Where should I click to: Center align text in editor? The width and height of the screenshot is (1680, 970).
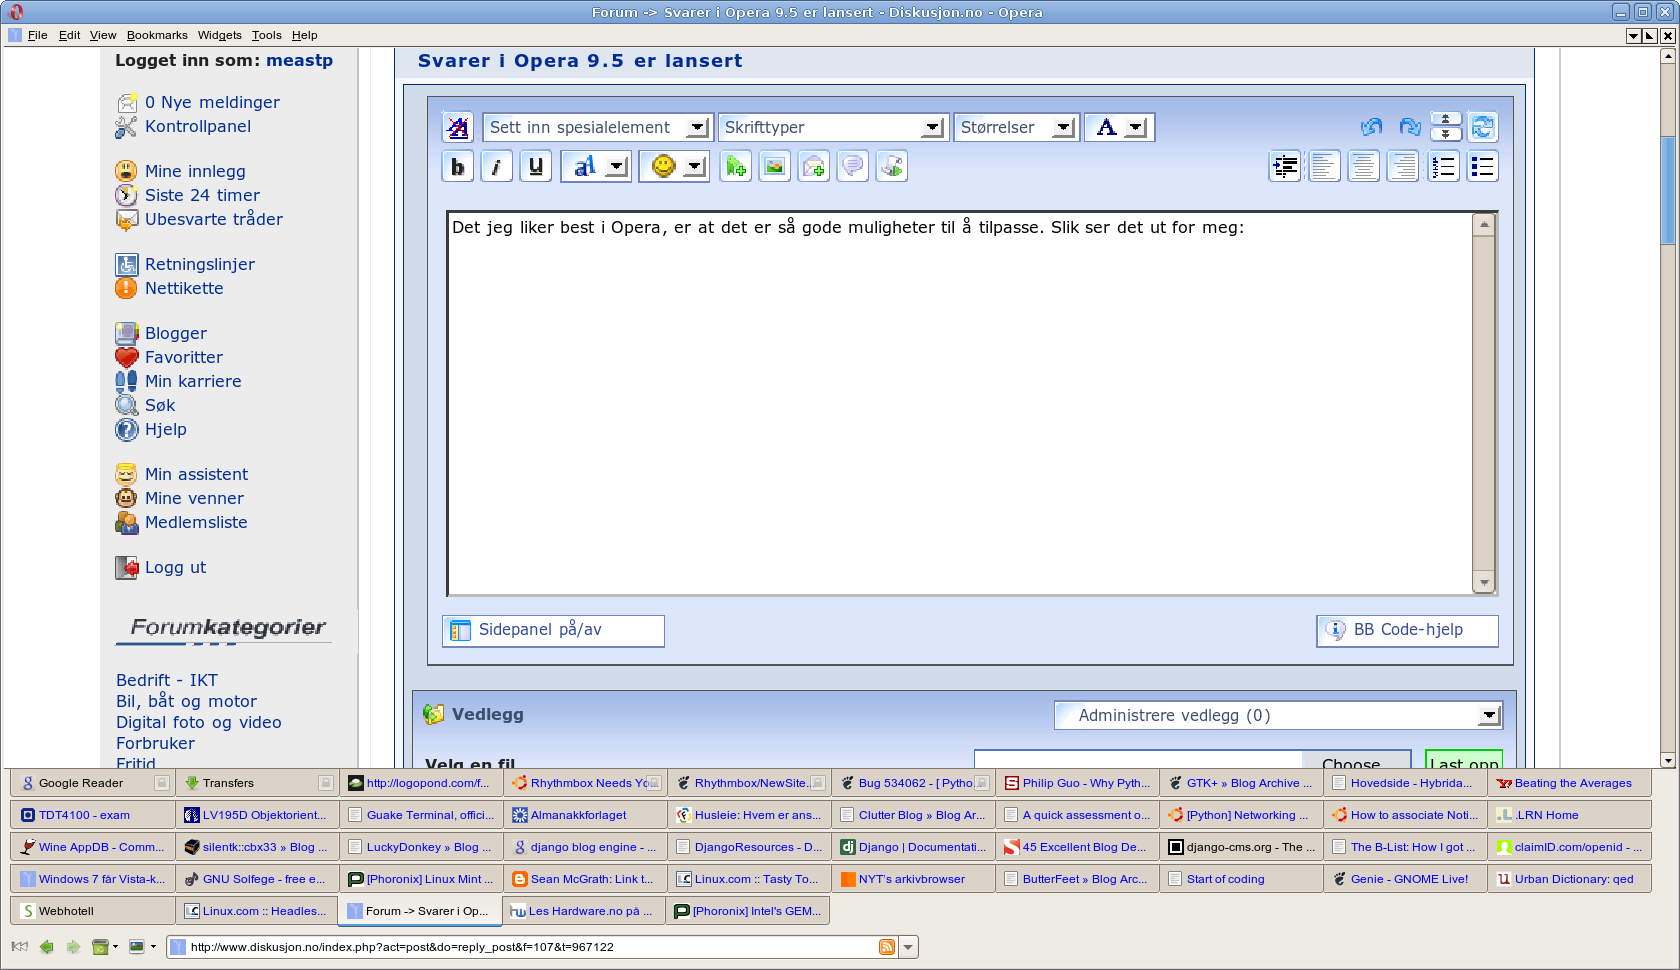point(1363,166)
